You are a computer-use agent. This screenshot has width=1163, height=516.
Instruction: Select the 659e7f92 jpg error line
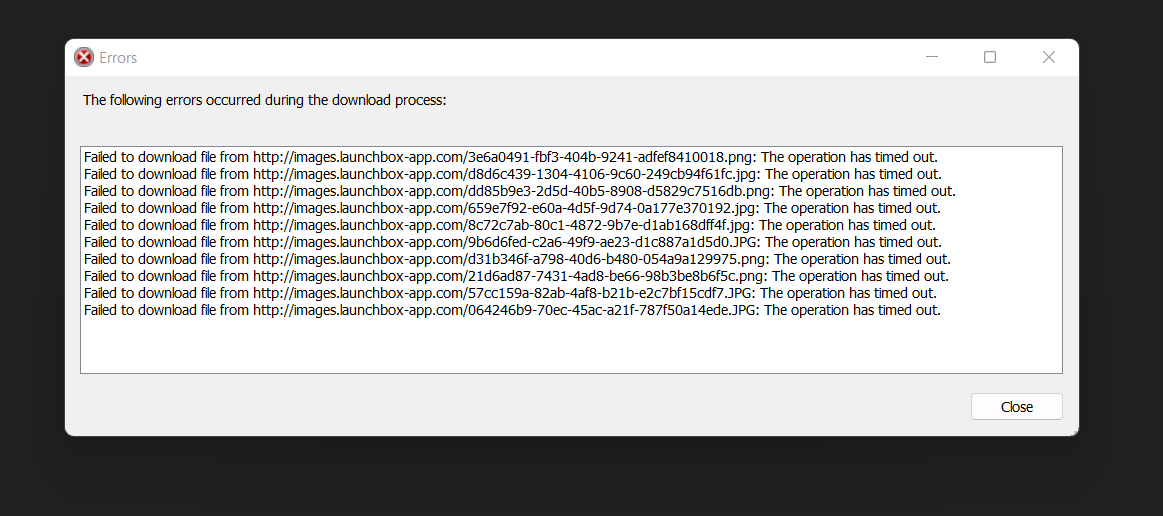pos(513,208)
